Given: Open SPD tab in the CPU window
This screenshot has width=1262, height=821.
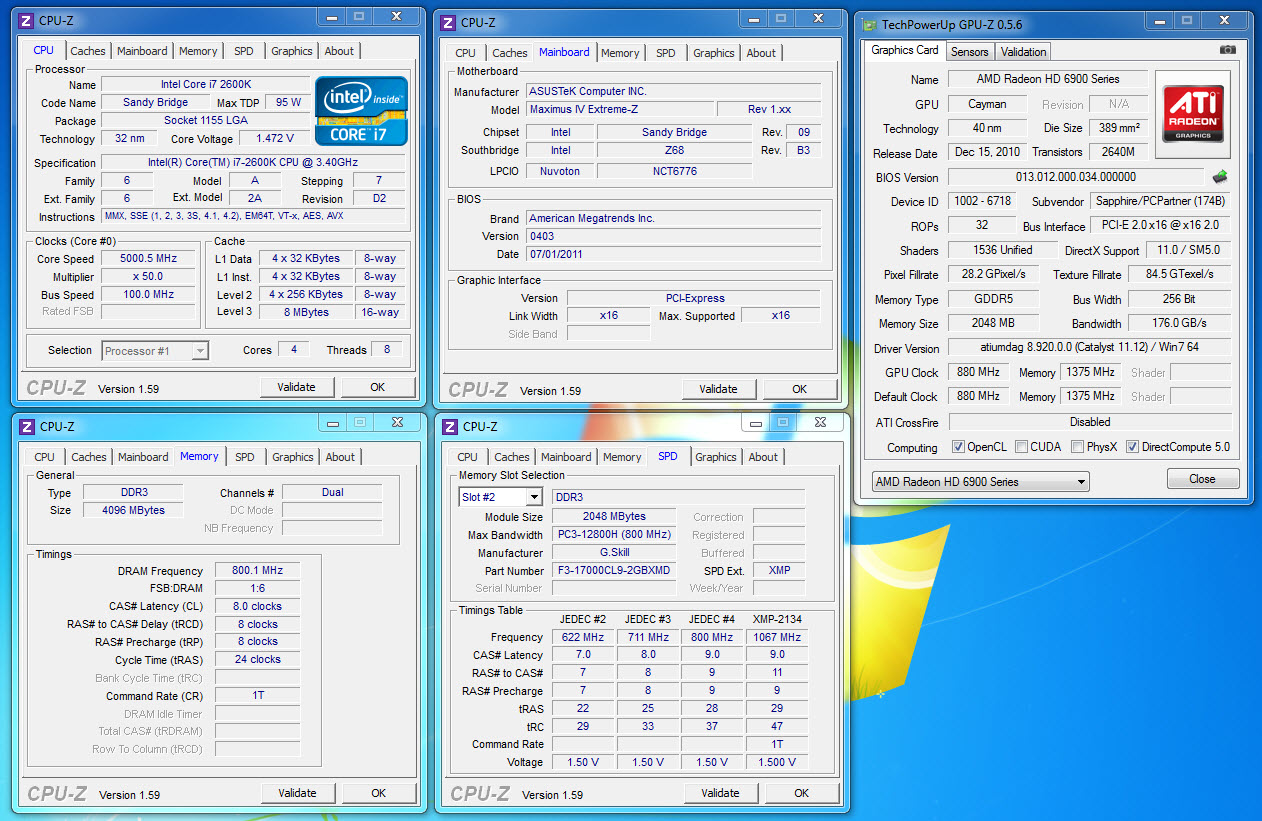Looking at the screenshot, I should 244,51.
